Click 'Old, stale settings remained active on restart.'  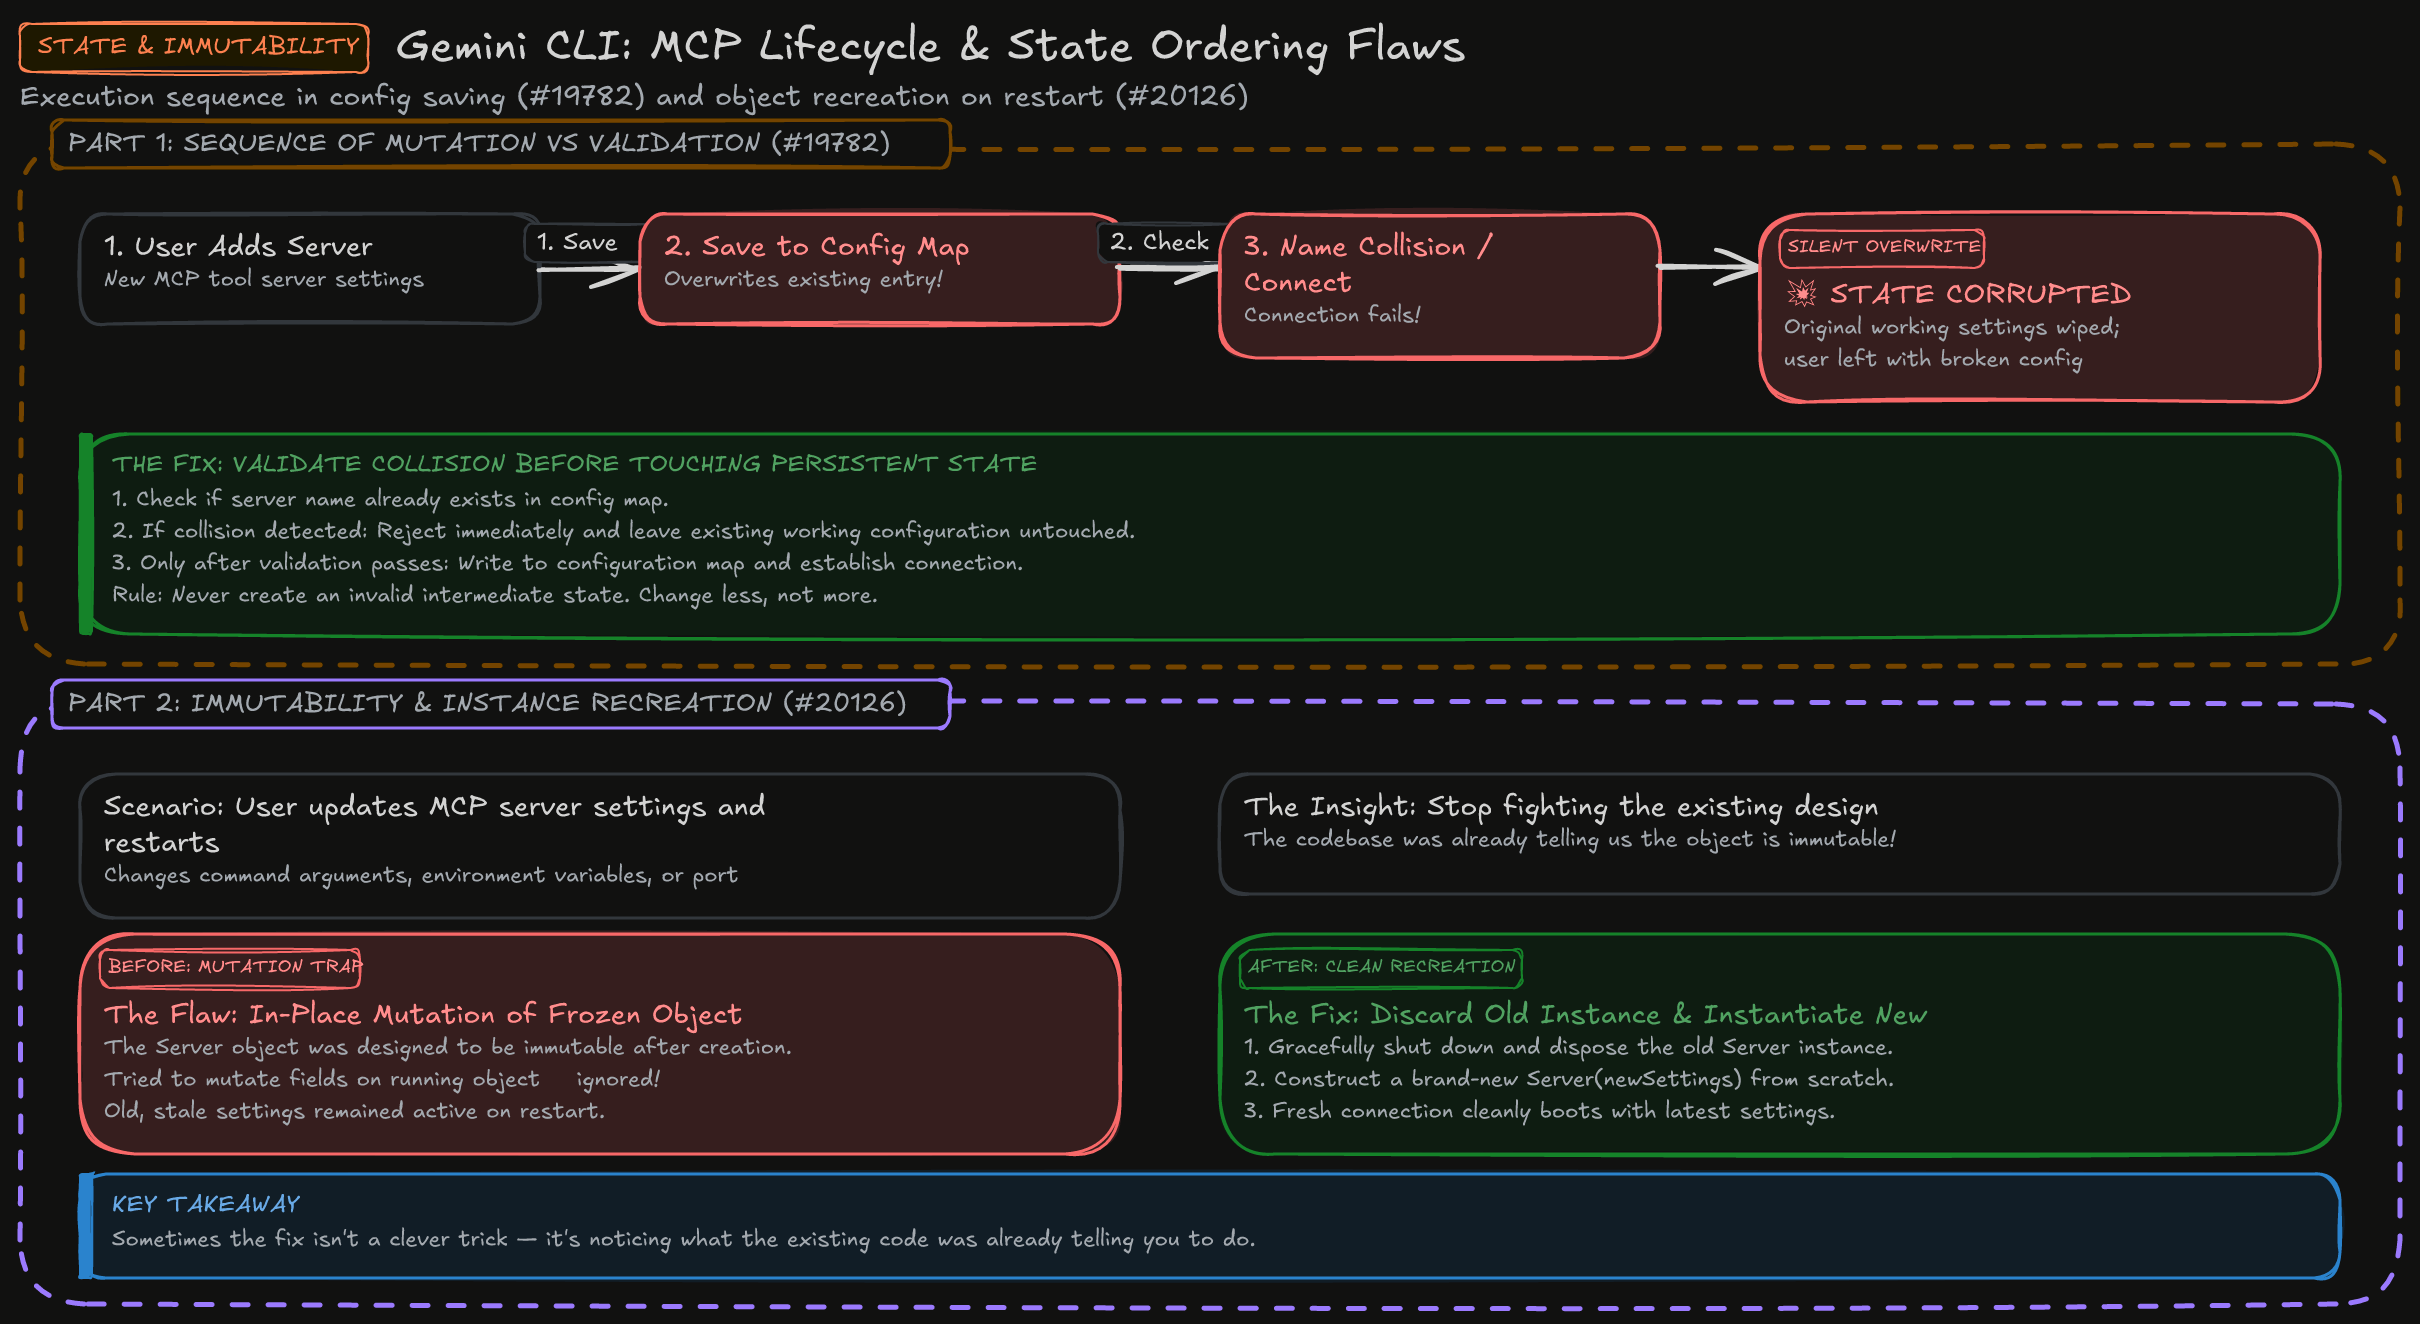click(x=354, y=1111)
